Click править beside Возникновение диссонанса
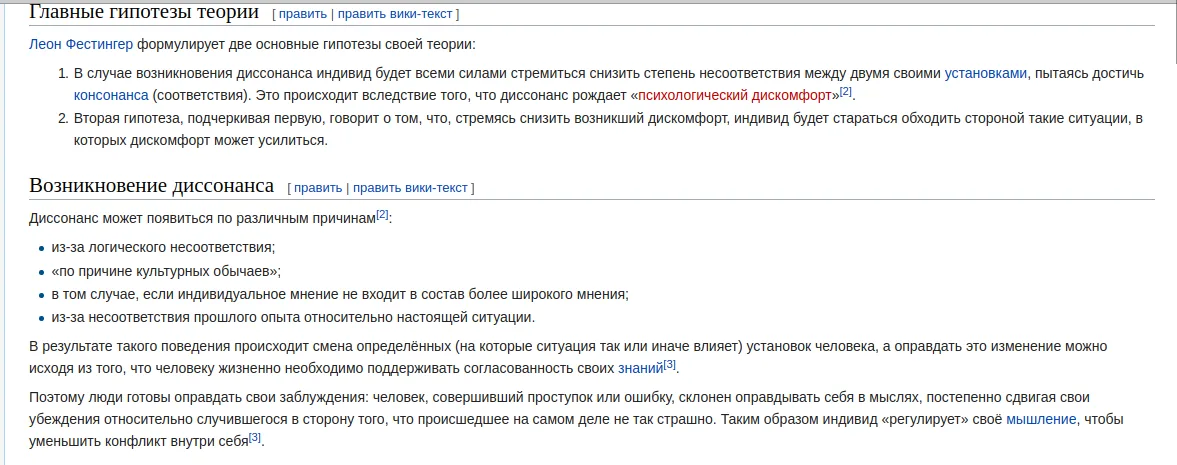 point(318,188)
